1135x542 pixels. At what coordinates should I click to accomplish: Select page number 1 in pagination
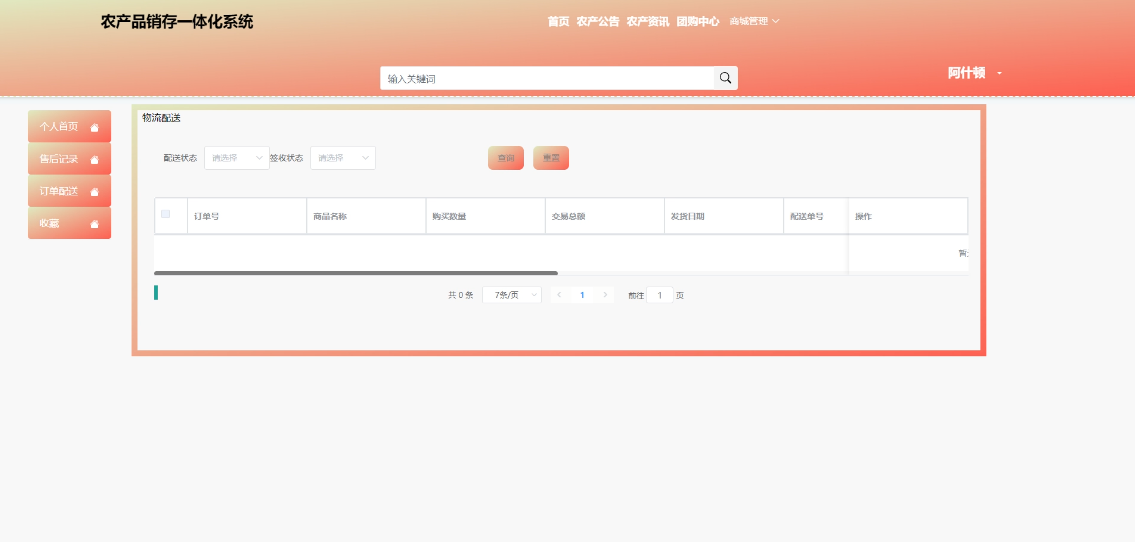(x=582, y=295)
